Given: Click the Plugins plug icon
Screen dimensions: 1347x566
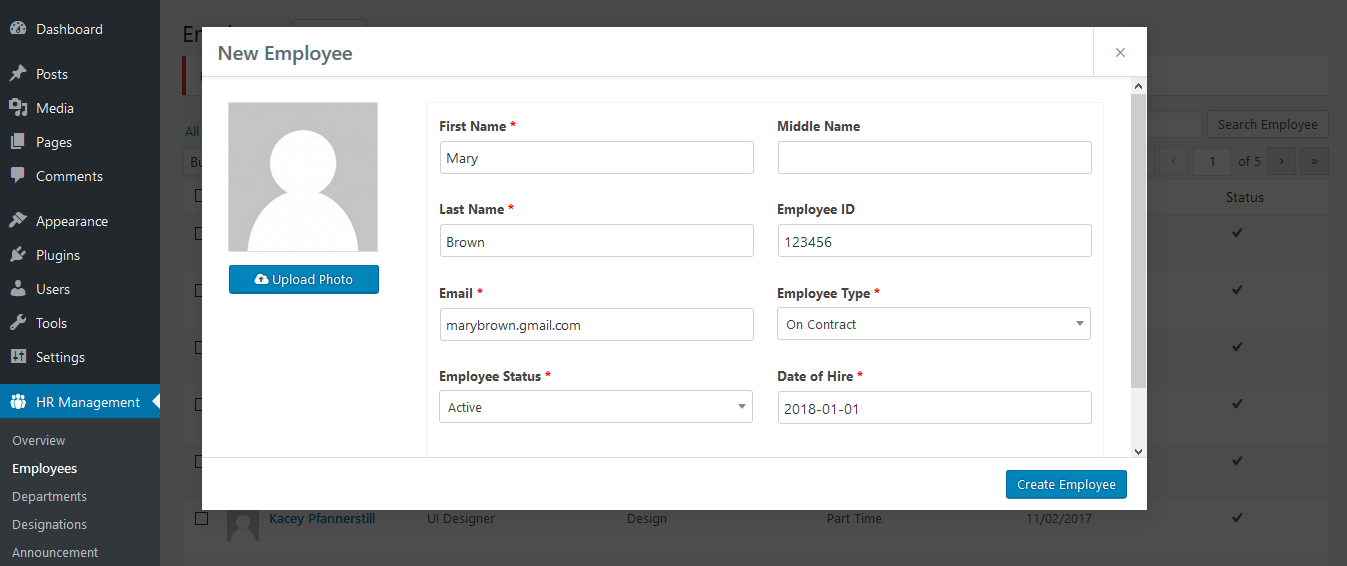Looking at the screenshot, I should coord(18,255).
